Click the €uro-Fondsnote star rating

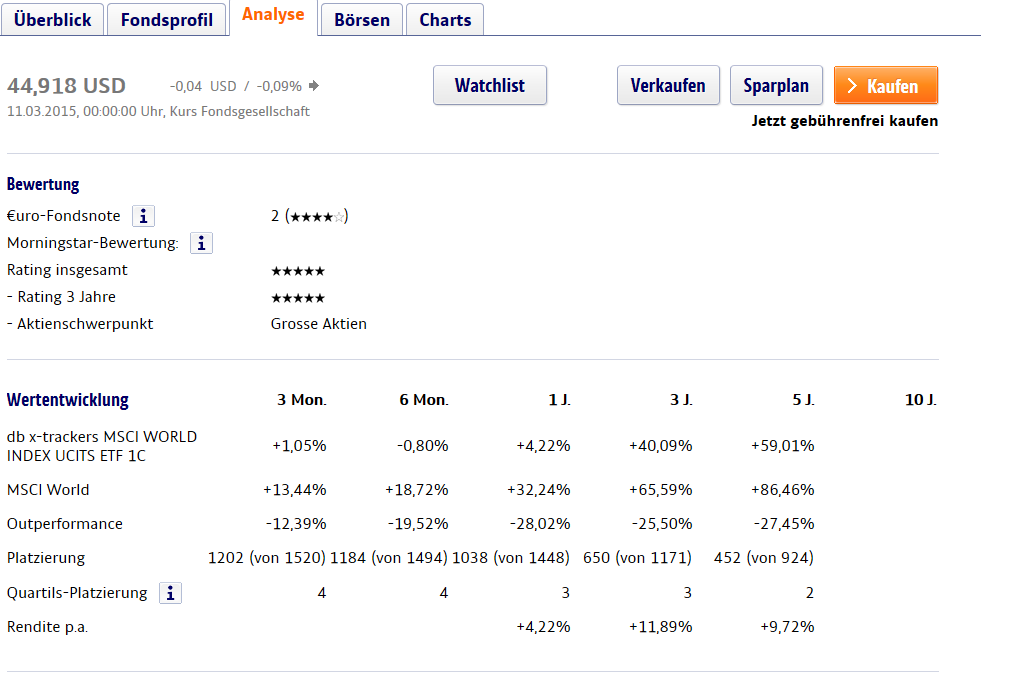(x=317, y=217)
